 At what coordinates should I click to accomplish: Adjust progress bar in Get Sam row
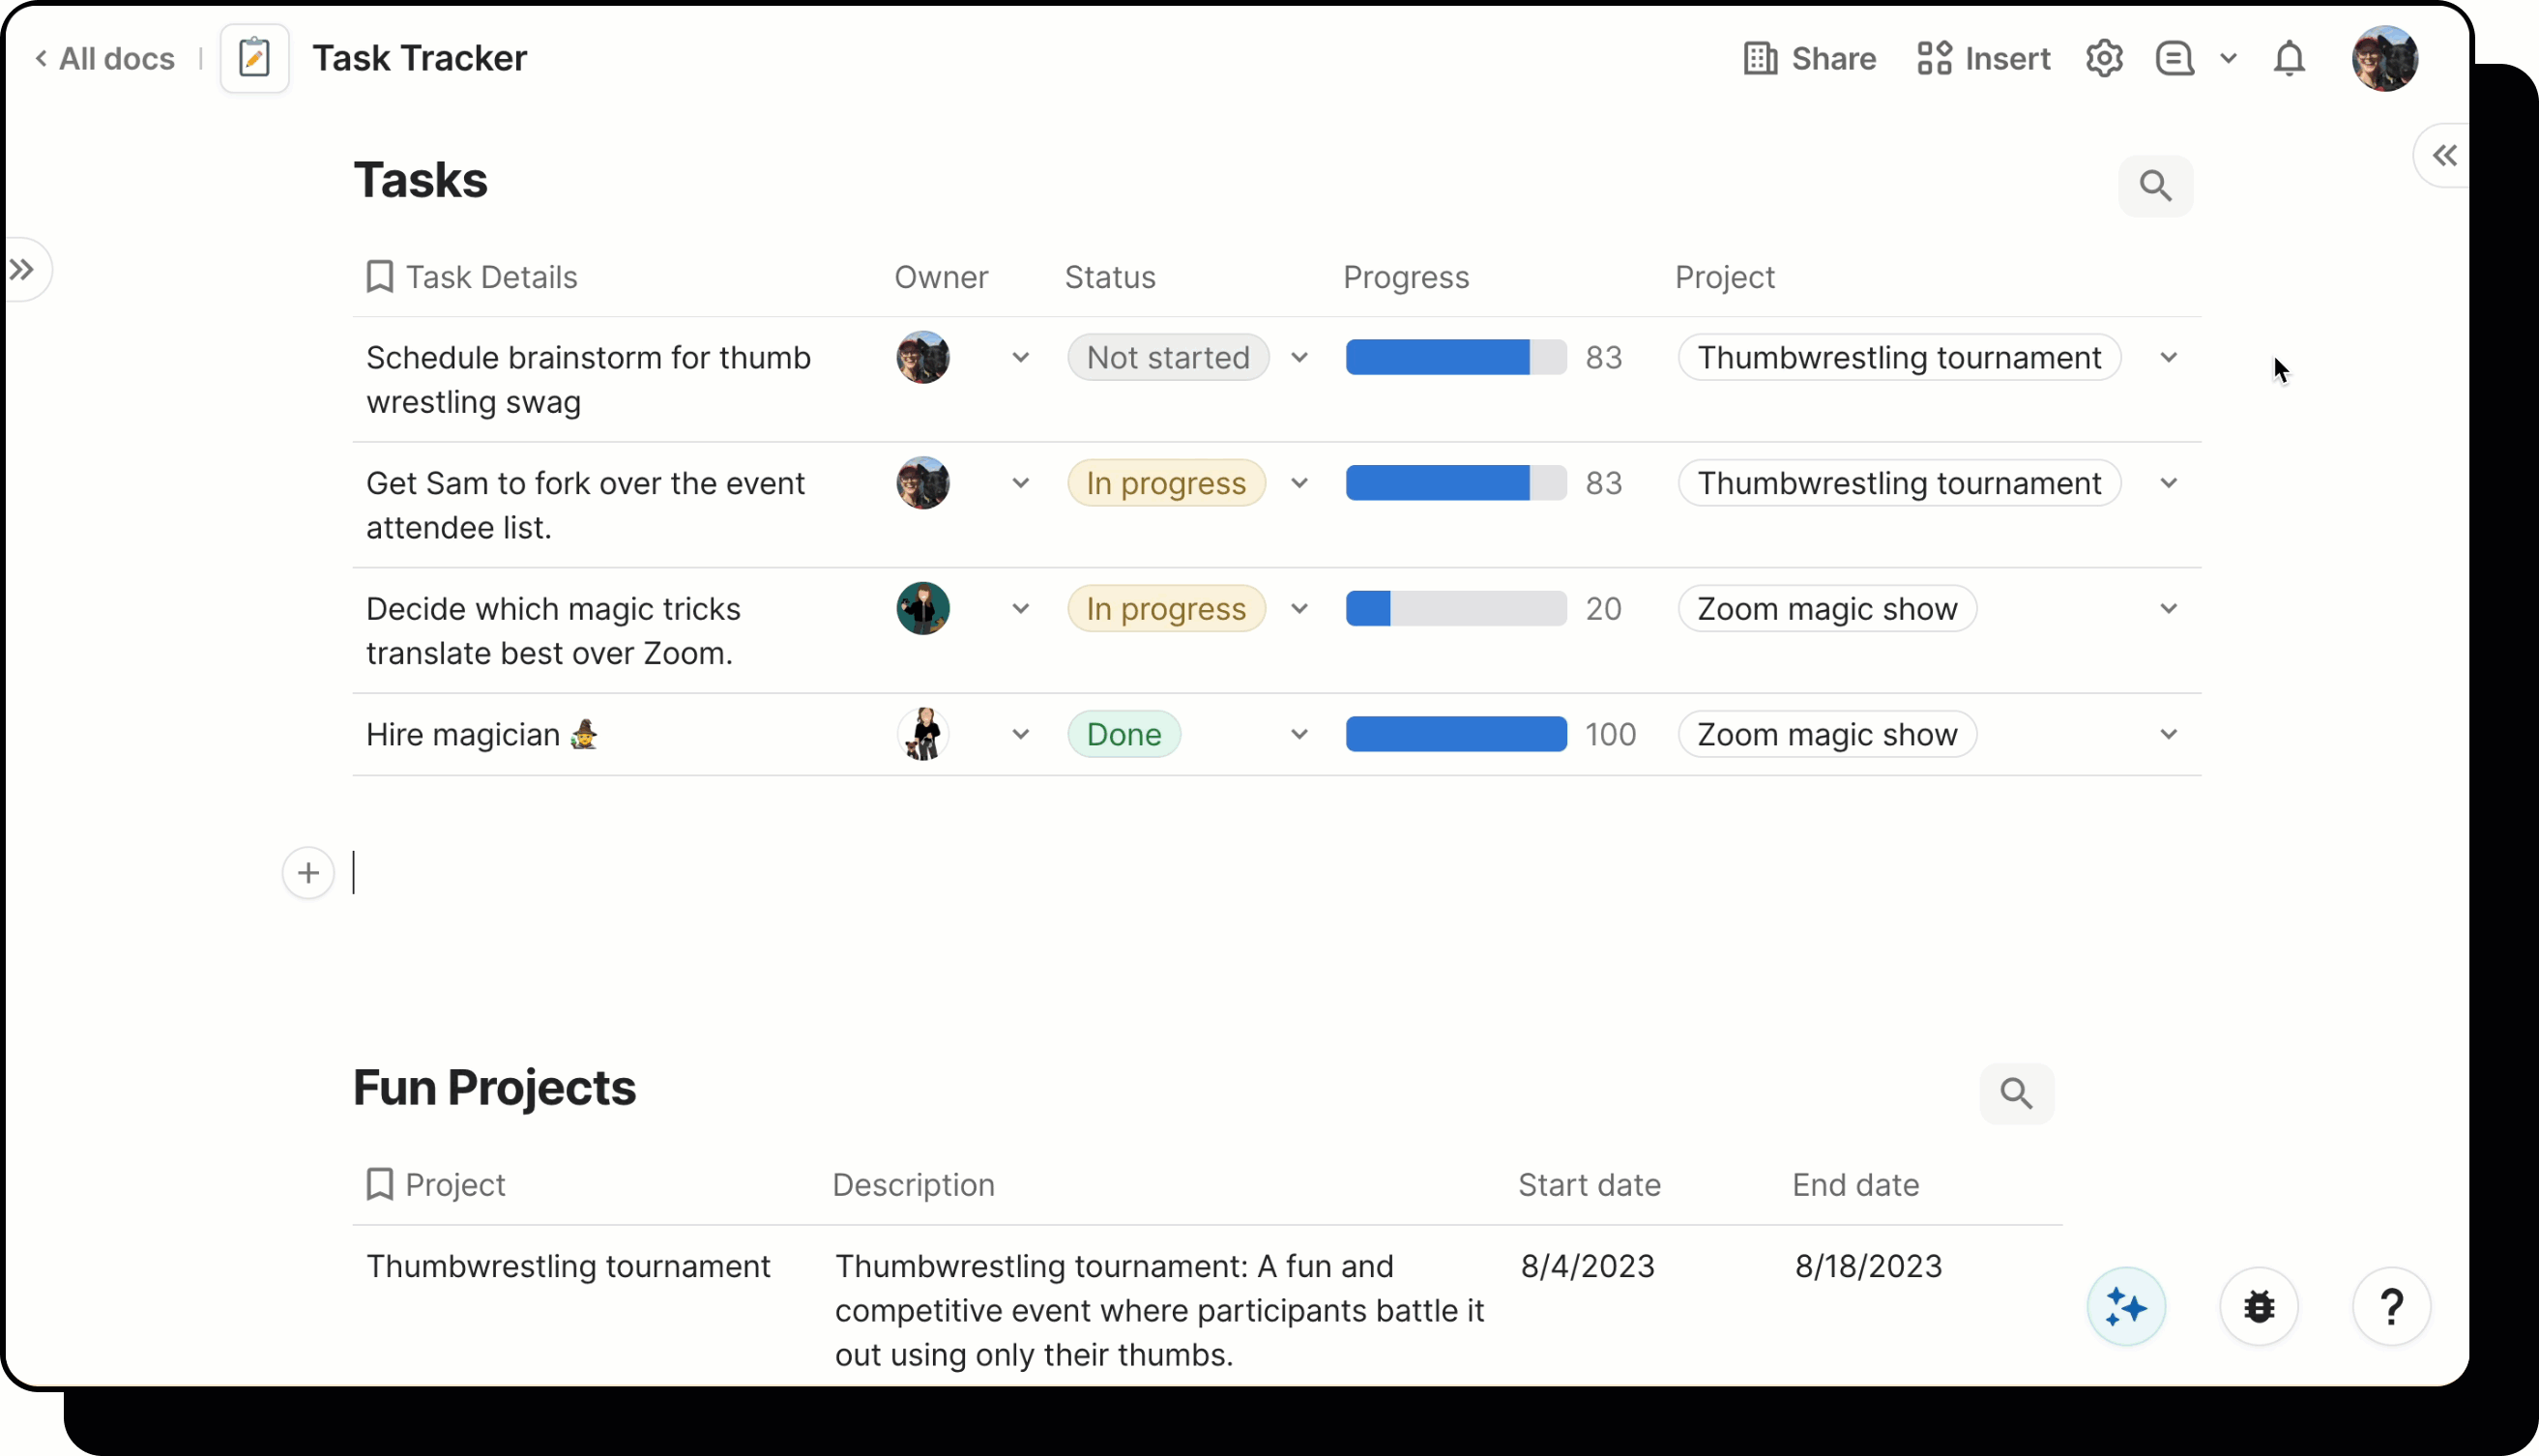coord(1456,484)
